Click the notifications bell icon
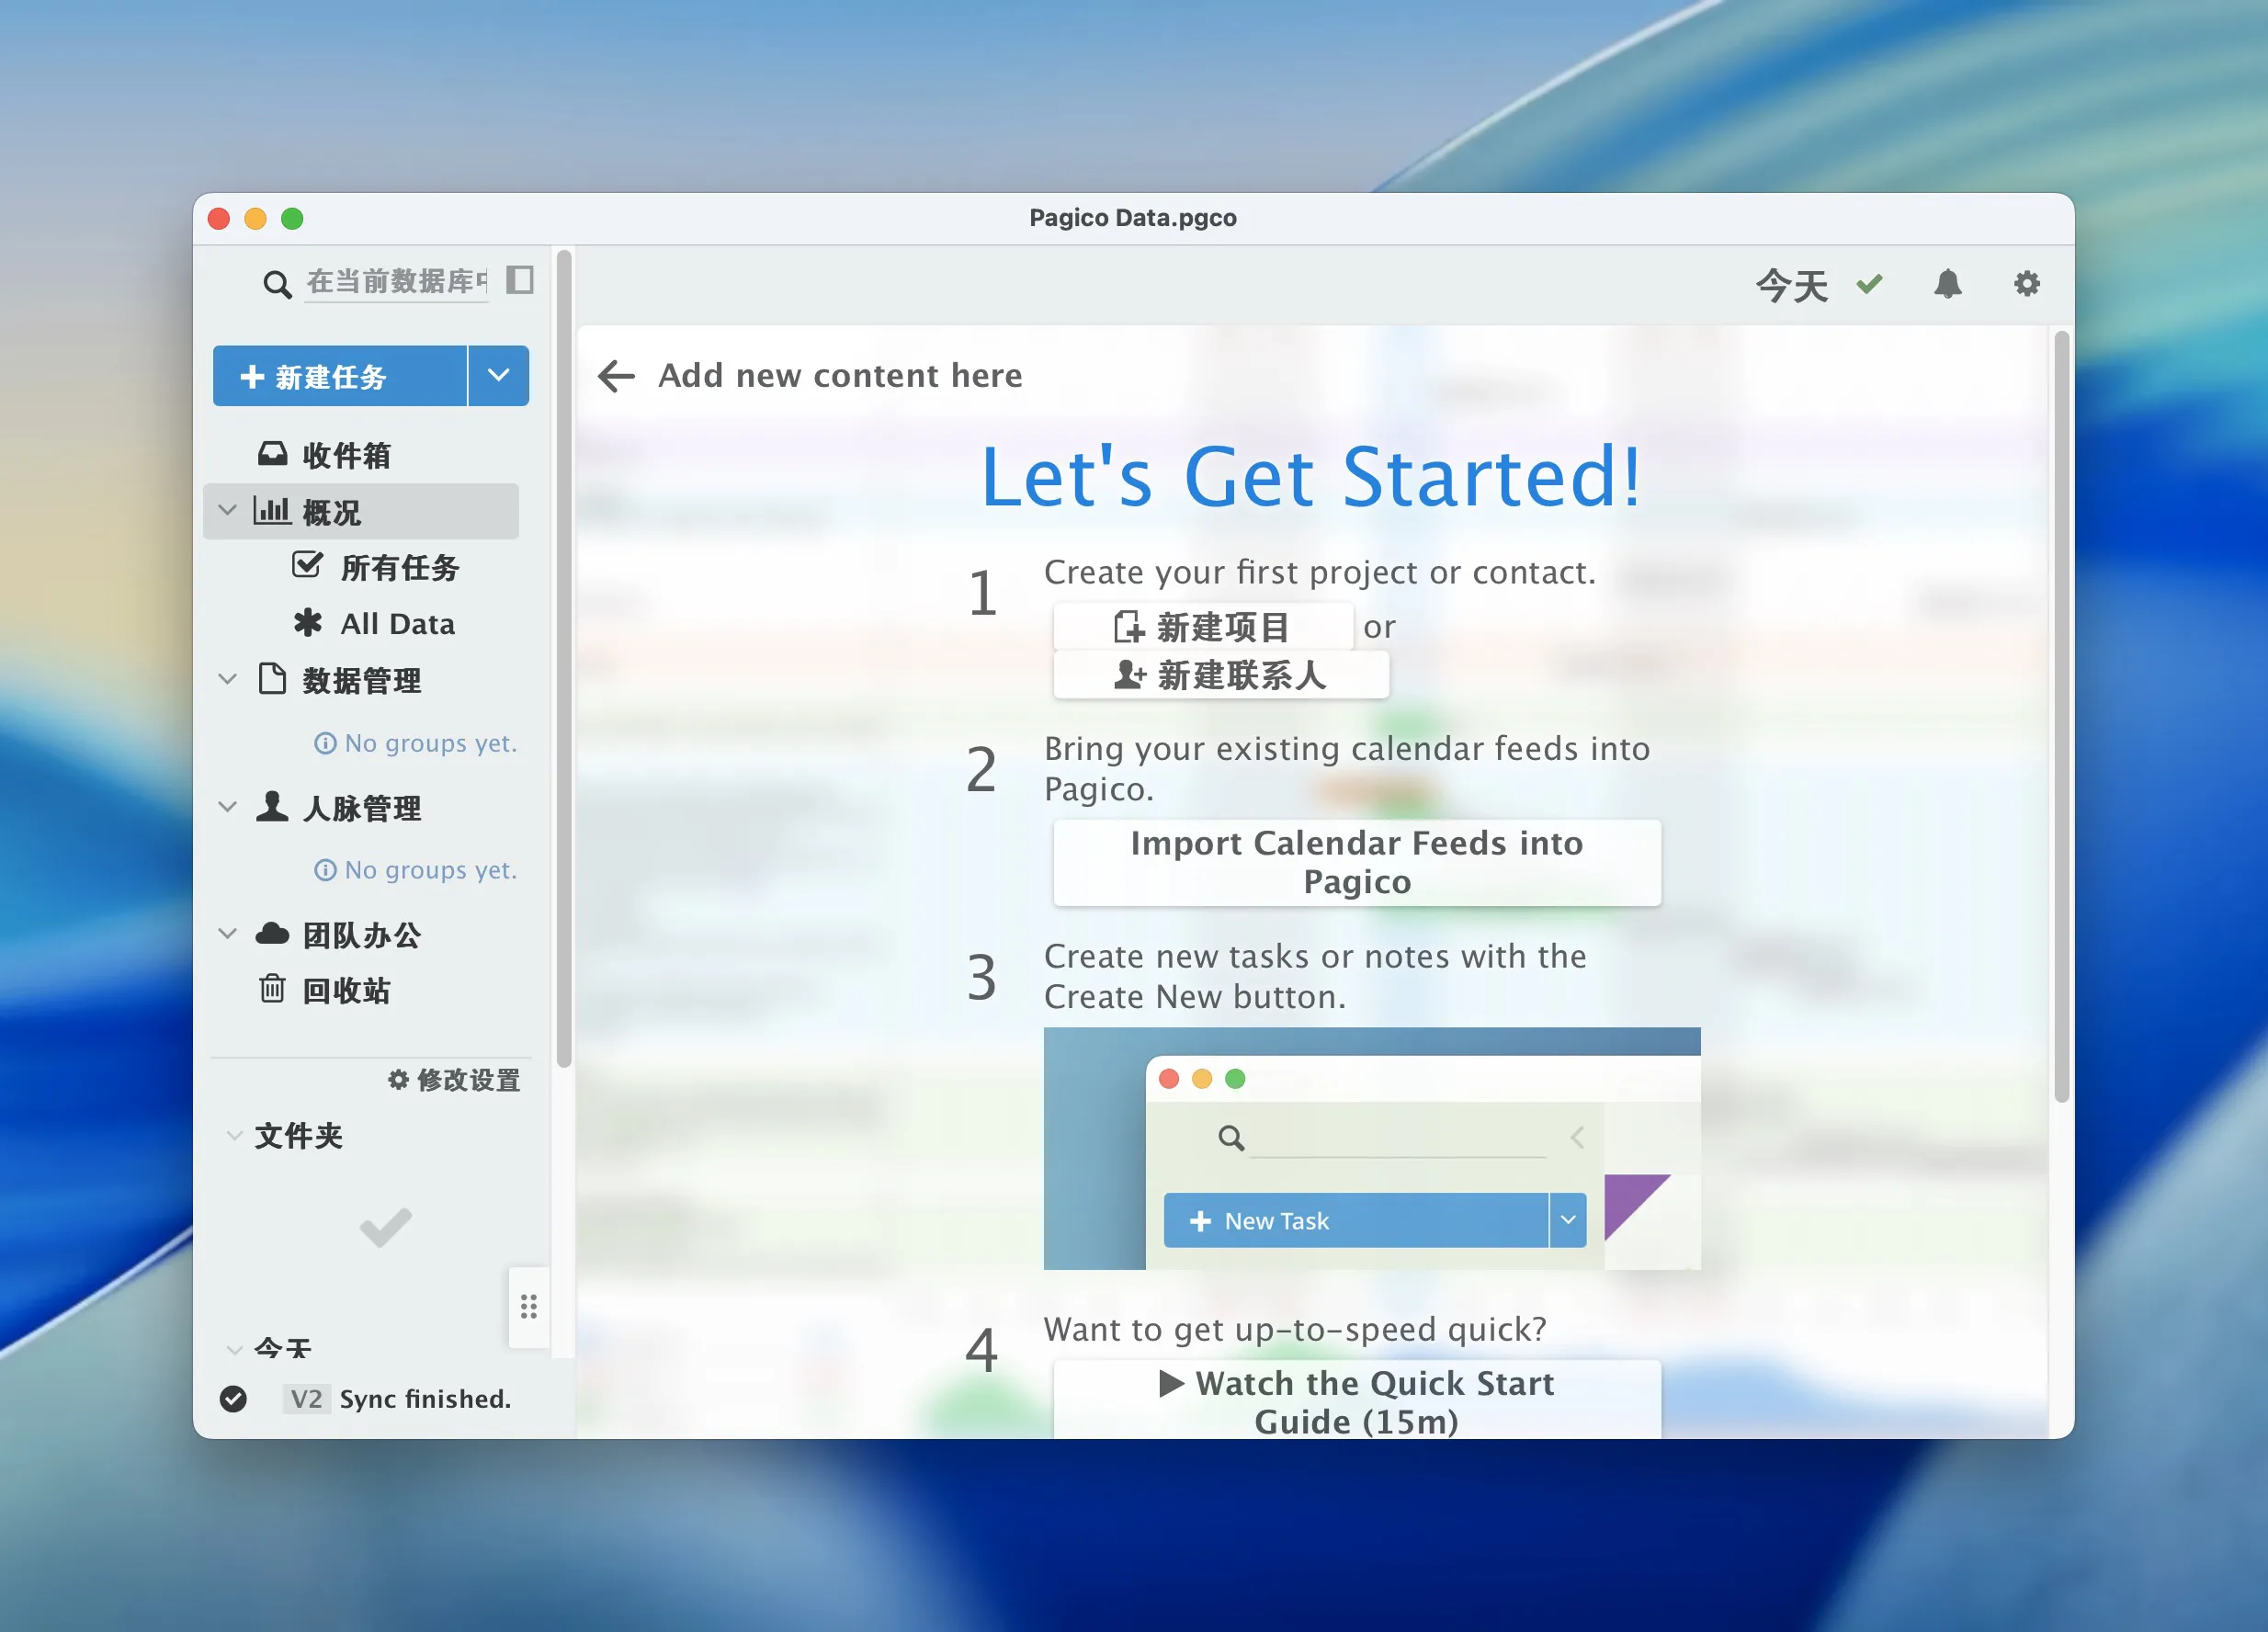The width and height of the screenshot is (2268, 1632). 1948,284
